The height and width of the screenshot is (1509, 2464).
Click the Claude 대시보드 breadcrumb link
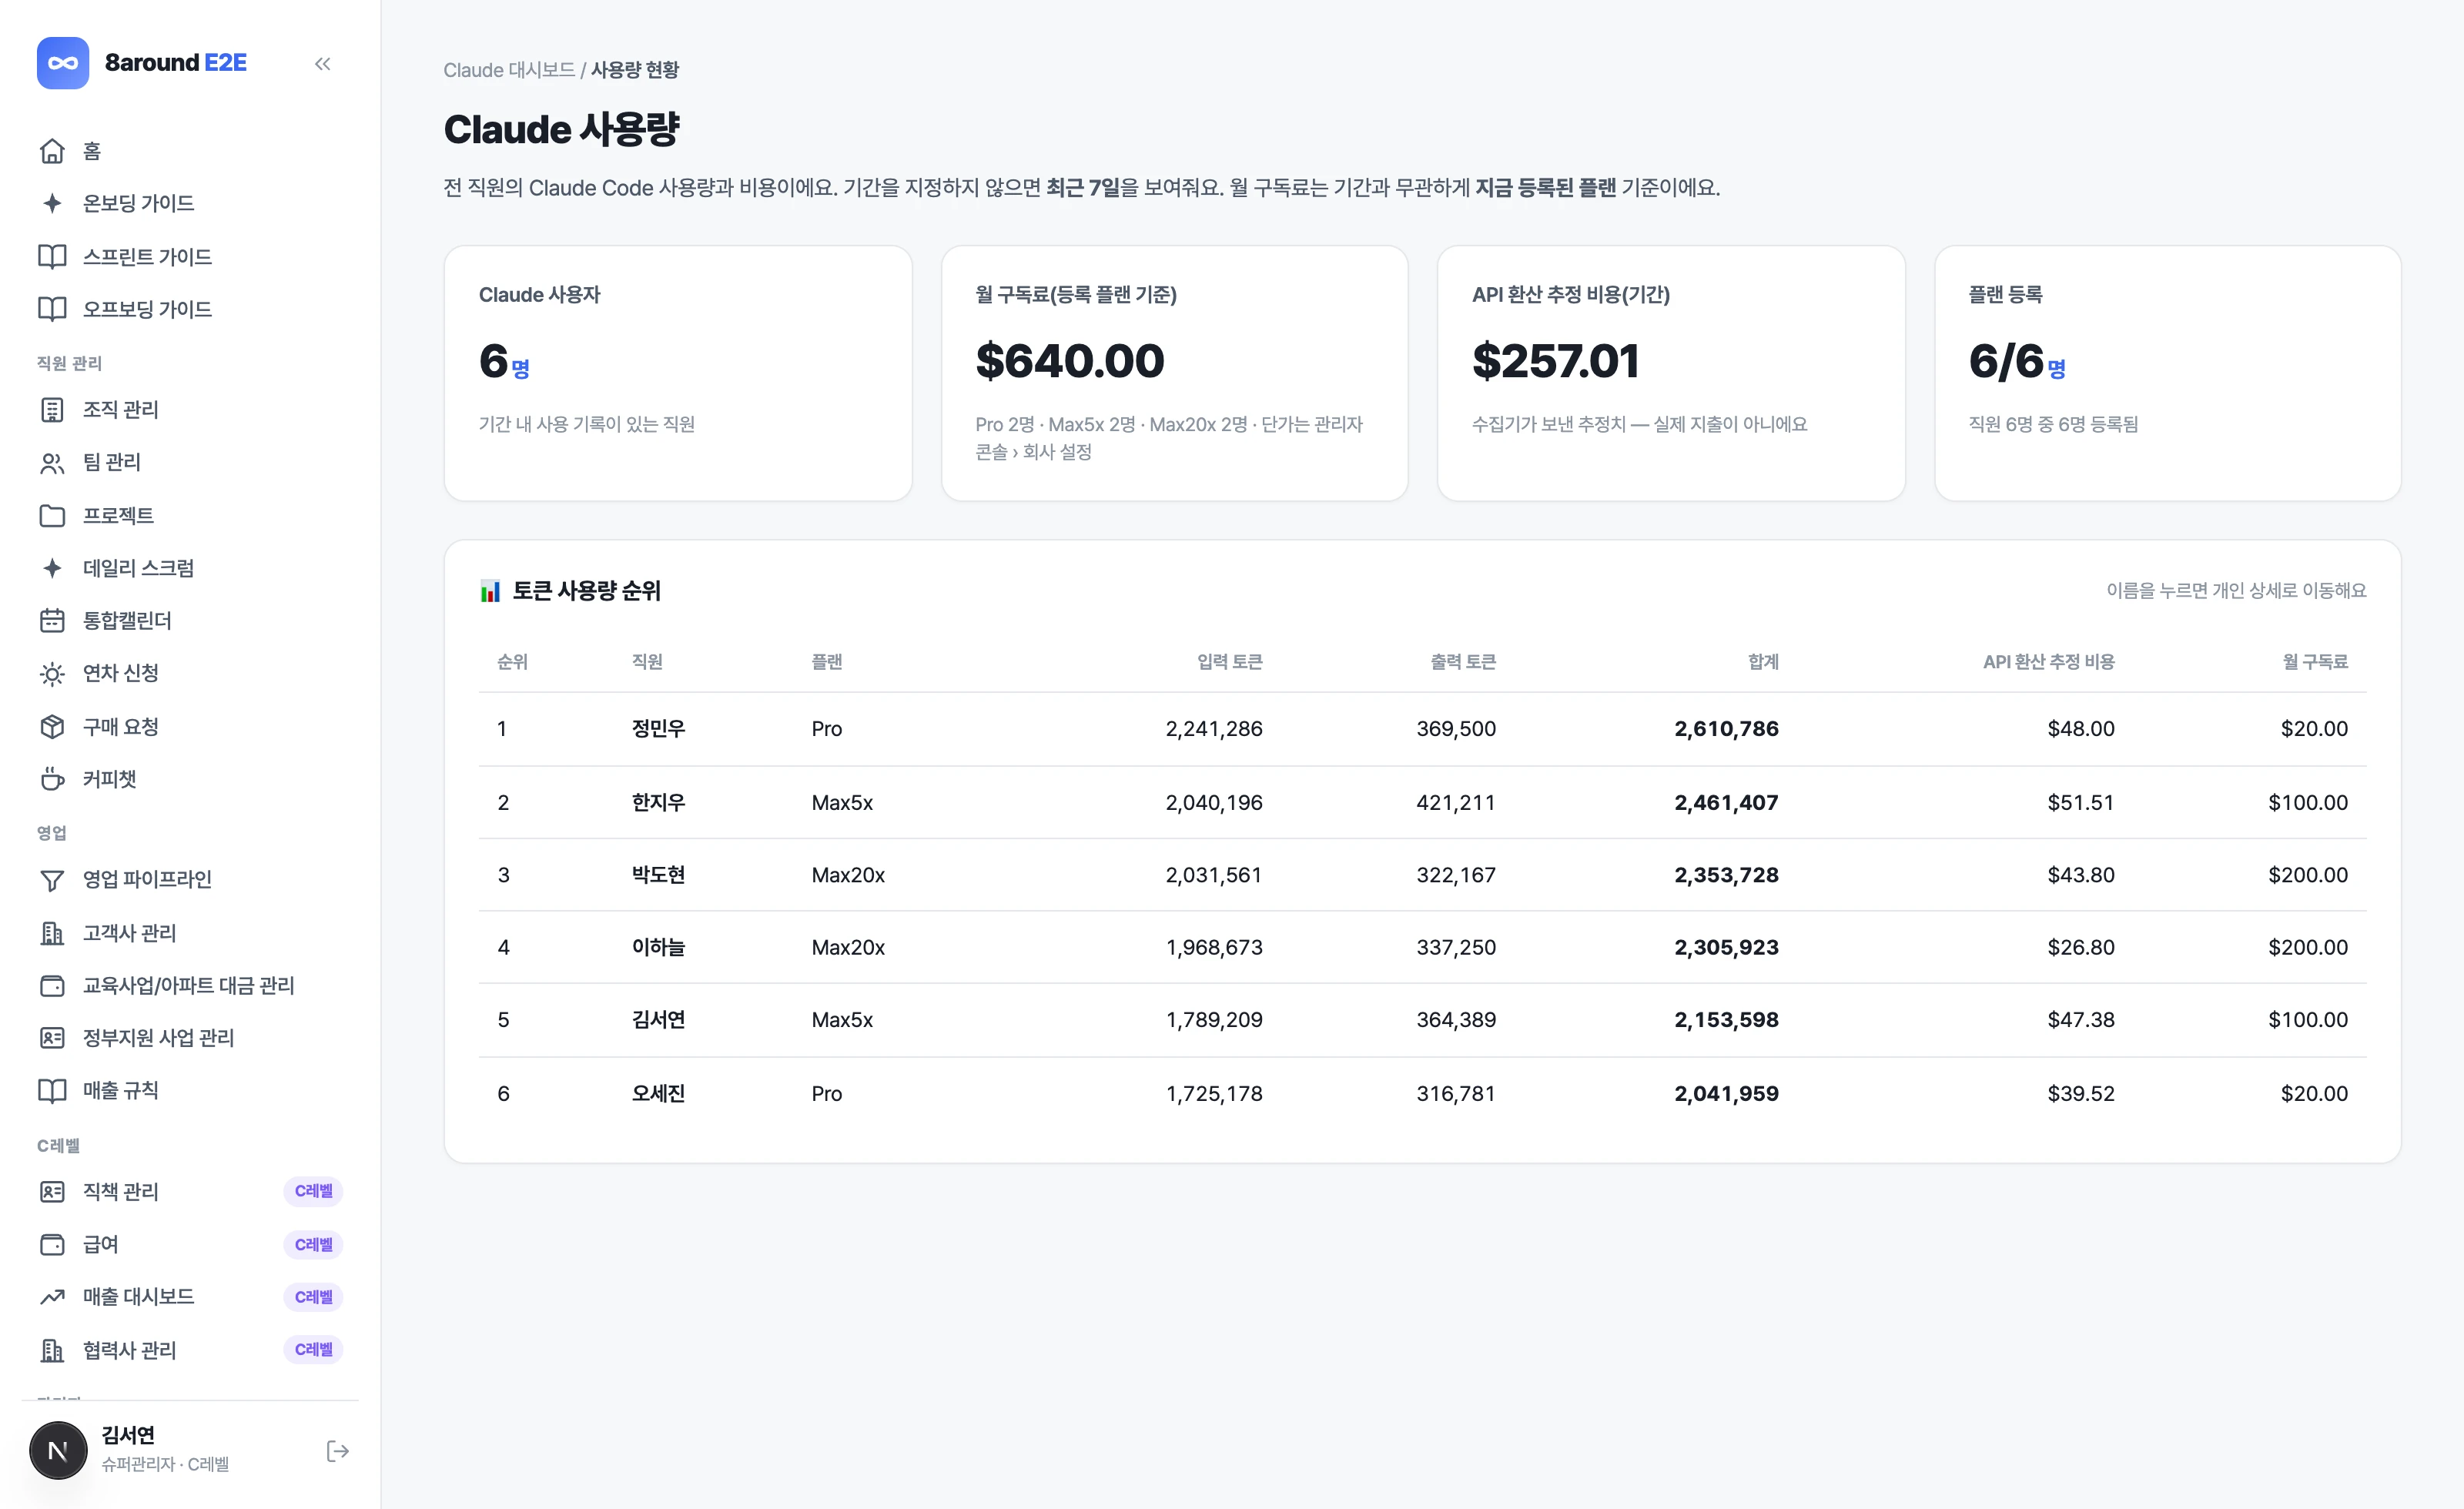pyautogui.click(x=509, y=70)
